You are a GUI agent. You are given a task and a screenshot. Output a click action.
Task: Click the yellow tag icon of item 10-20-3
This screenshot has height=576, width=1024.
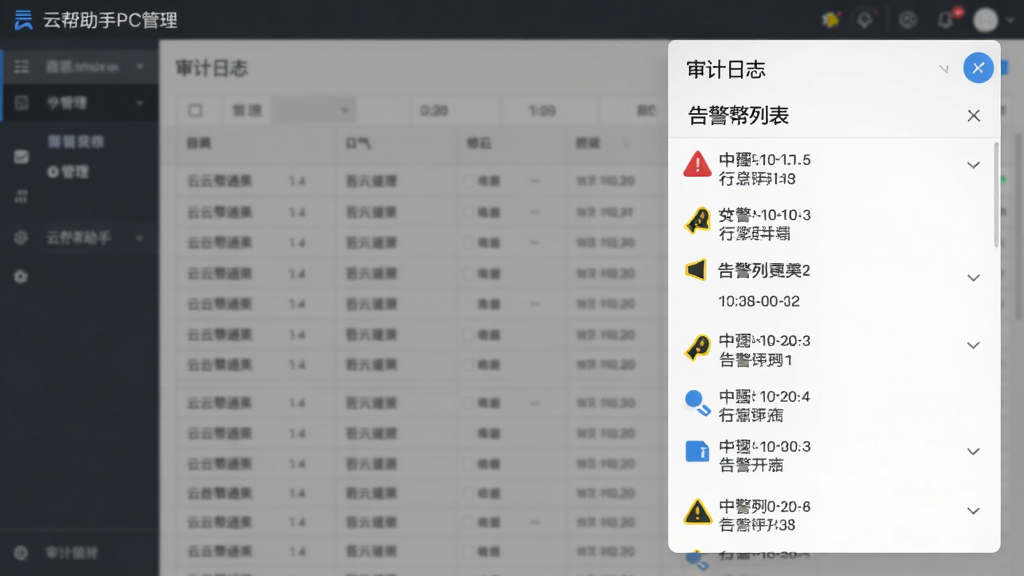[x=697, y=347]
